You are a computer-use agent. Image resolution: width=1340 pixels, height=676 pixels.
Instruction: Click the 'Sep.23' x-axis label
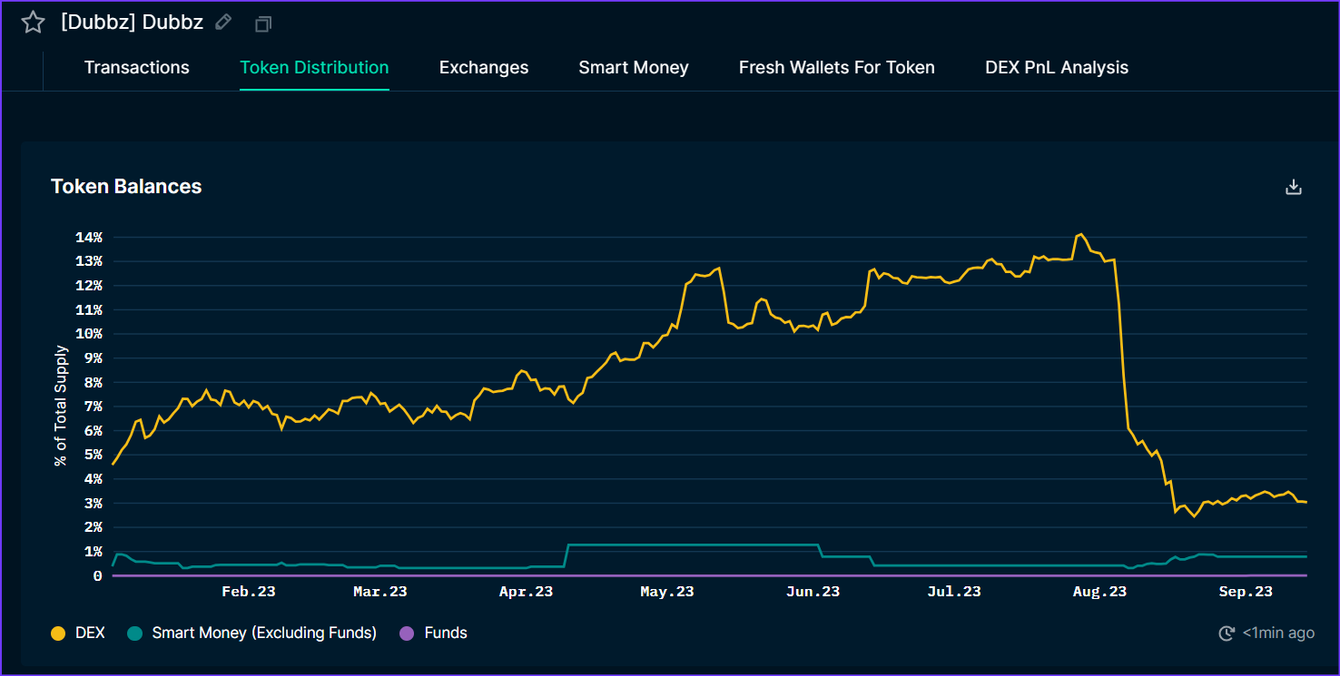point(1246,591)
